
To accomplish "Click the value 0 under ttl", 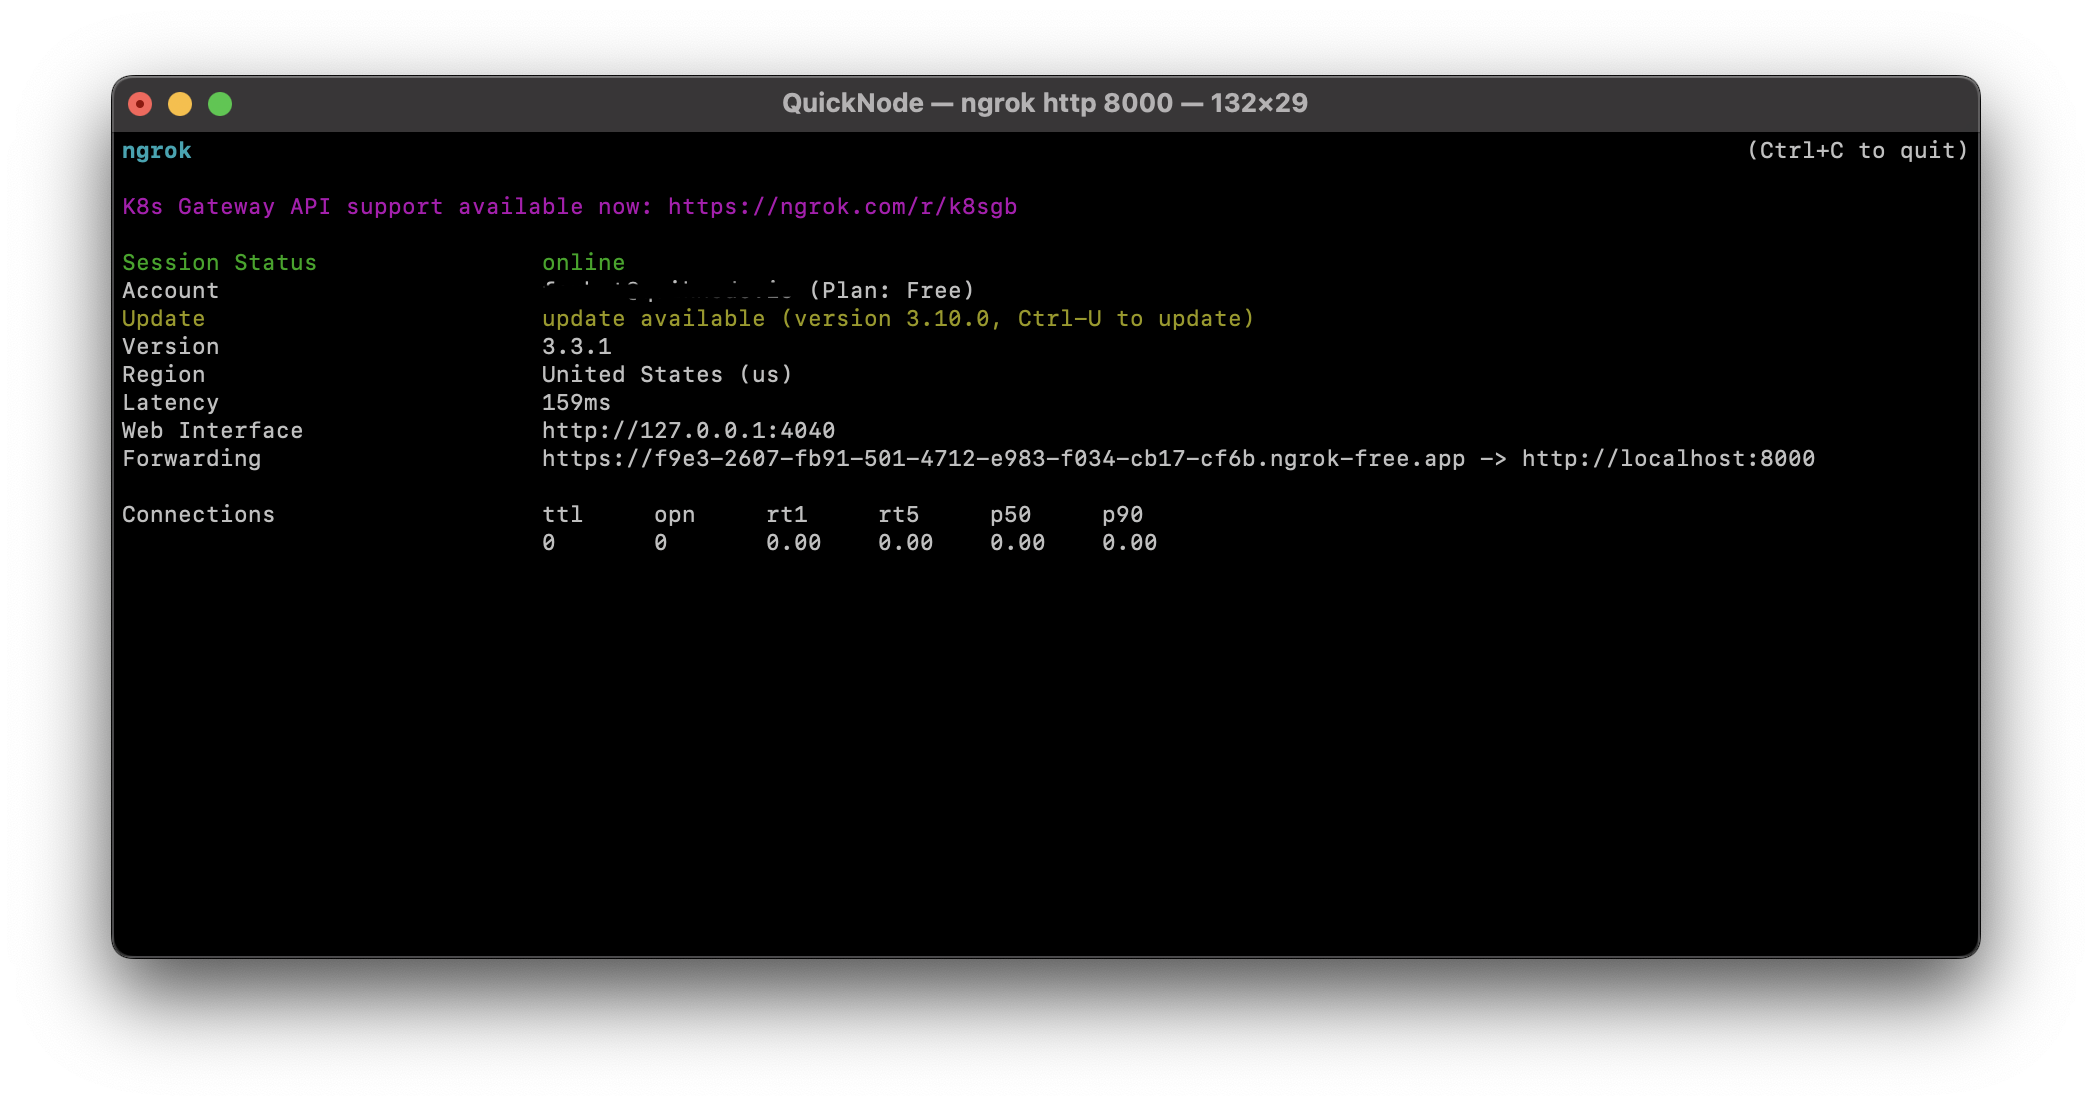I will [549, 543].
